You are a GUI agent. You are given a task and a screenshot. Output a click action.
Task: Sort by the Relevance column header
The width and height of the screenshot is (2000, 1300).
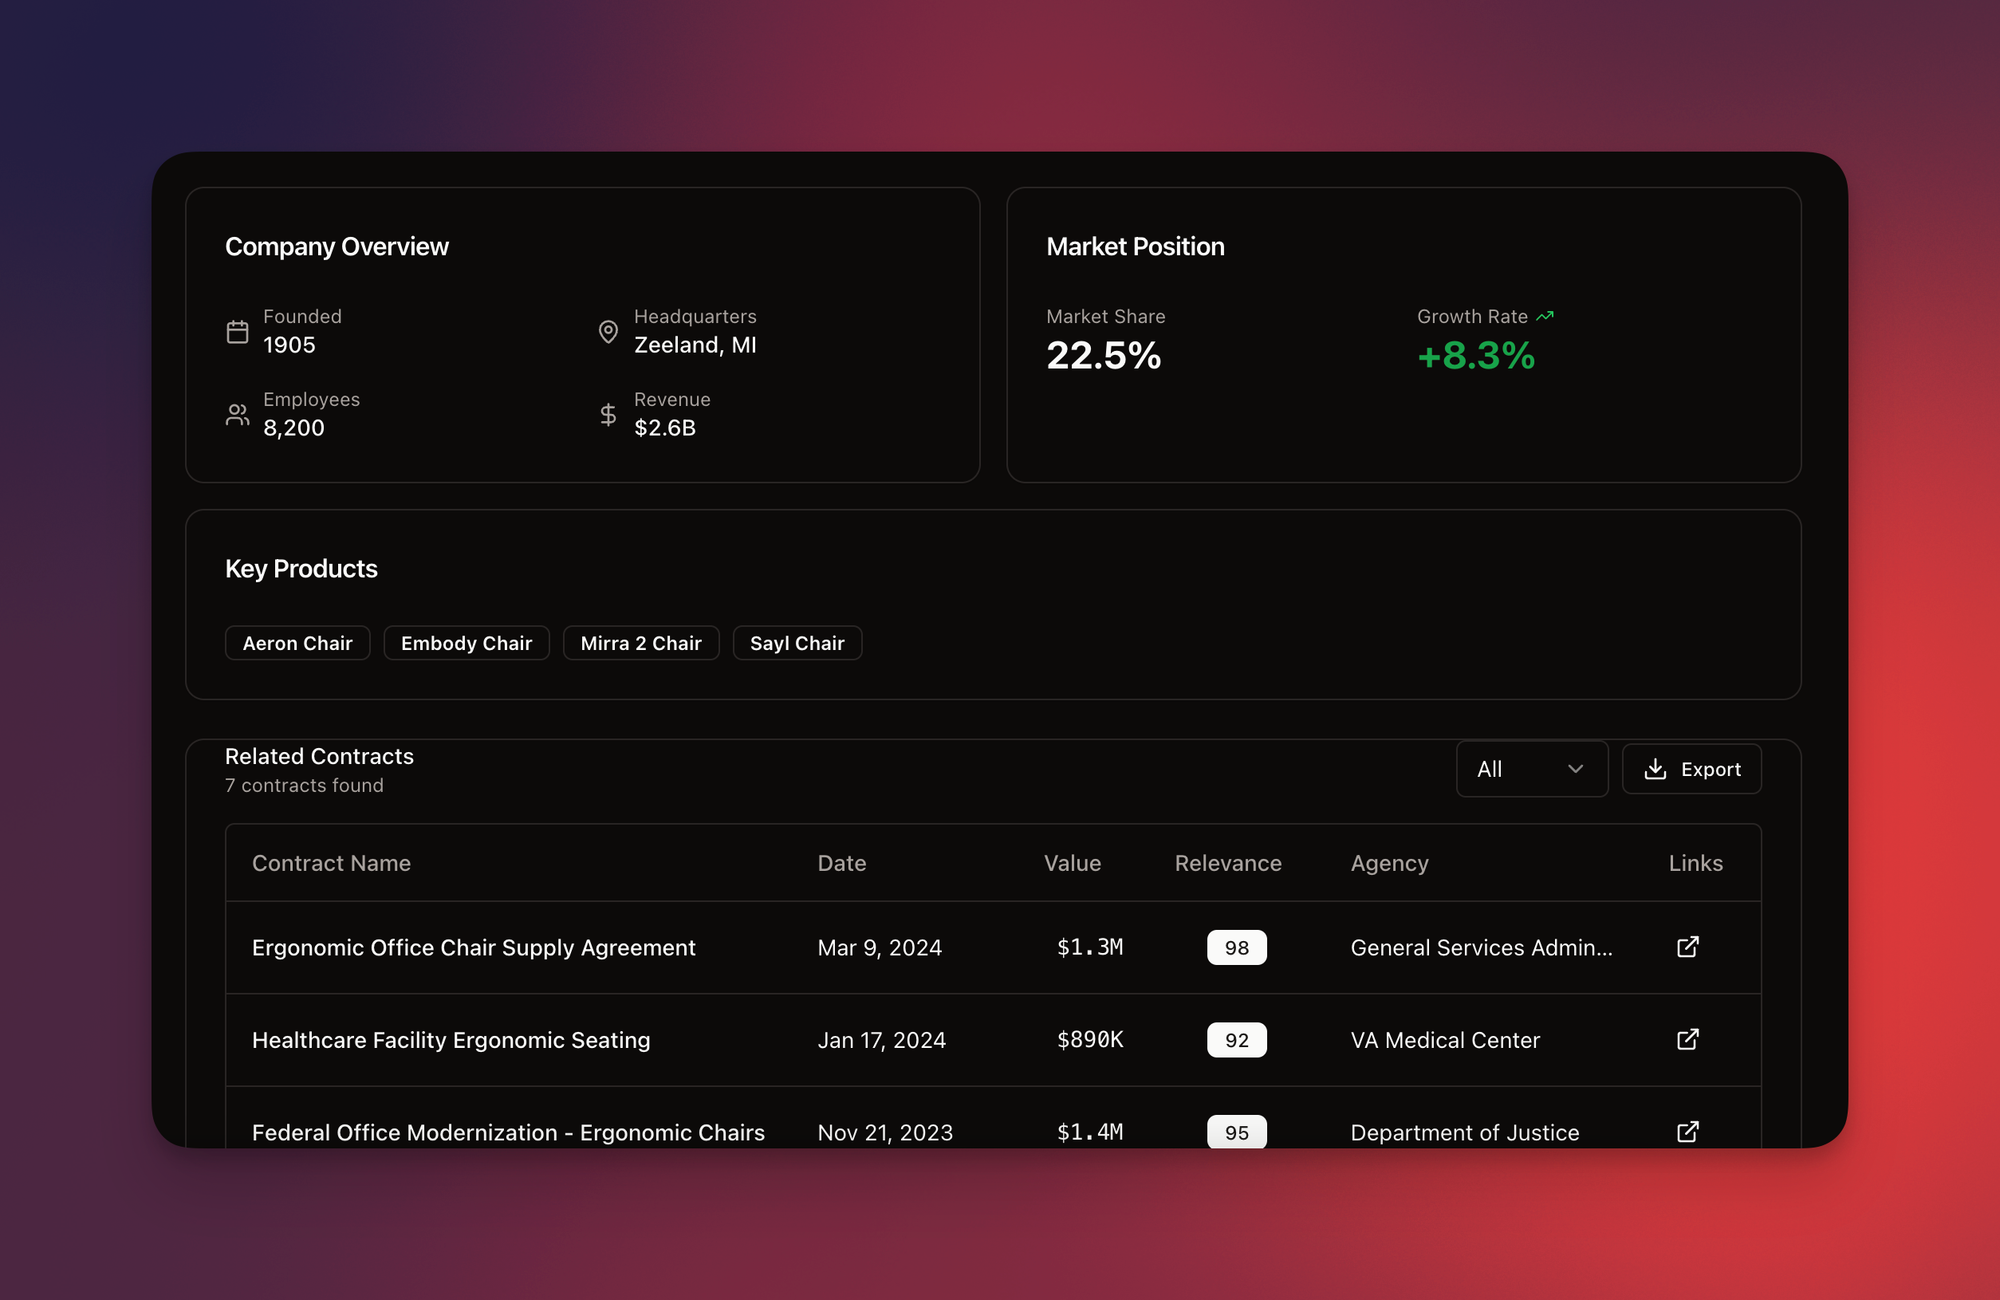(x=1227, y=863)
